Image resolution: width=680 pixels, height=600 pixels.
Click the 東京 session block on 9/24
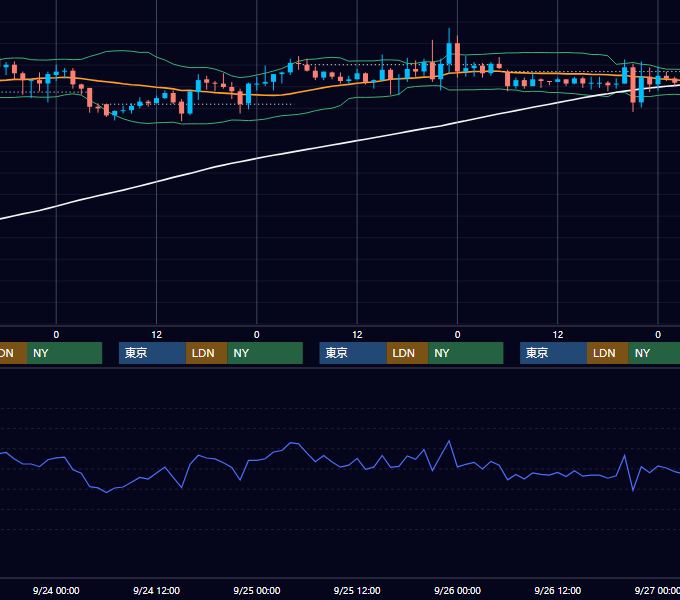(152, 353)
